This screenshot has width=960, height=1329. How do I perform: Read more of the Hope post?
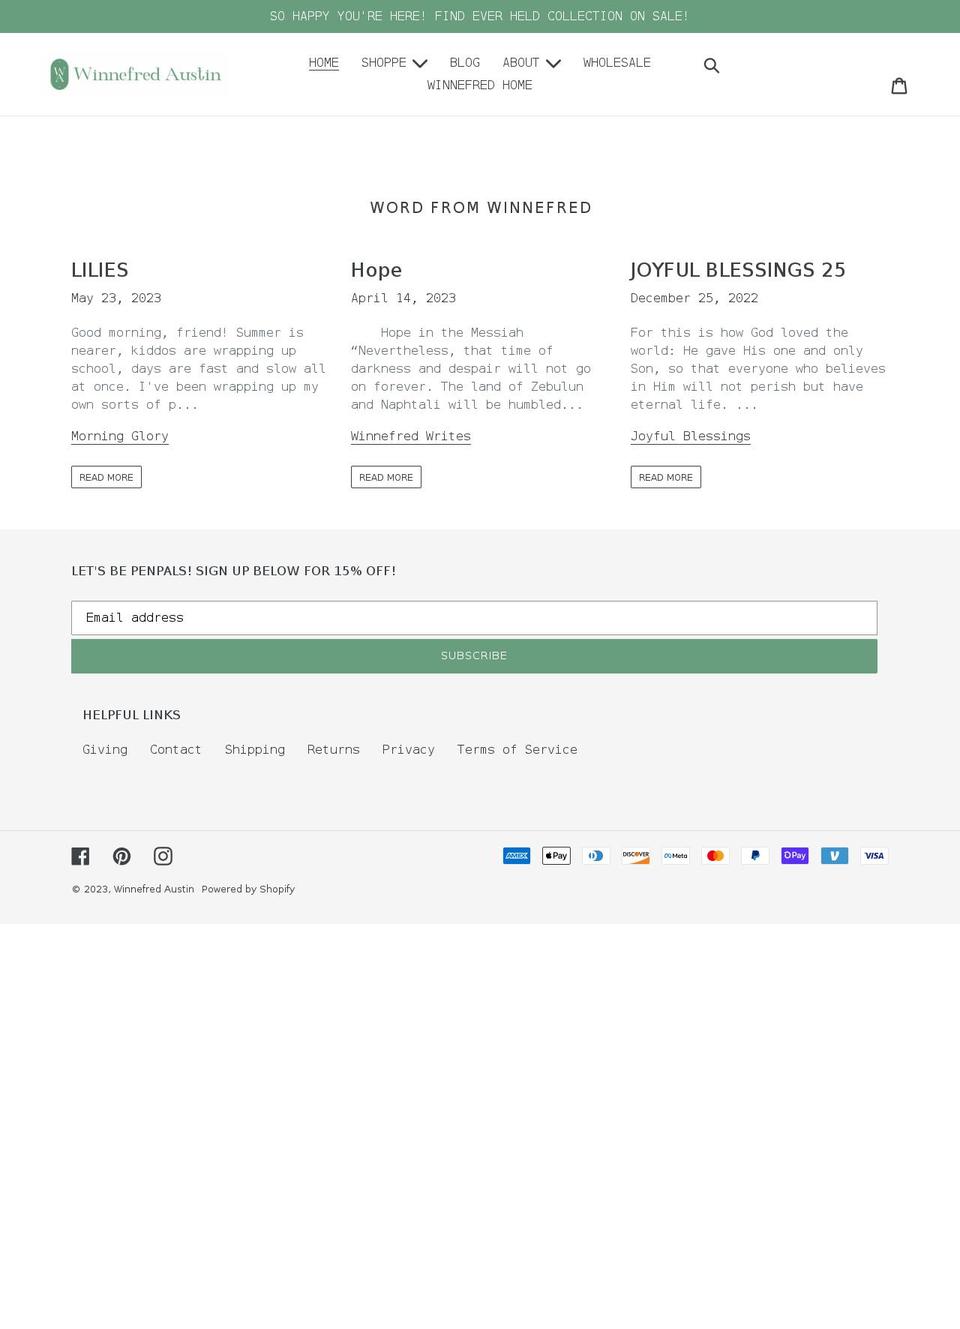click(x=386, y=477)
